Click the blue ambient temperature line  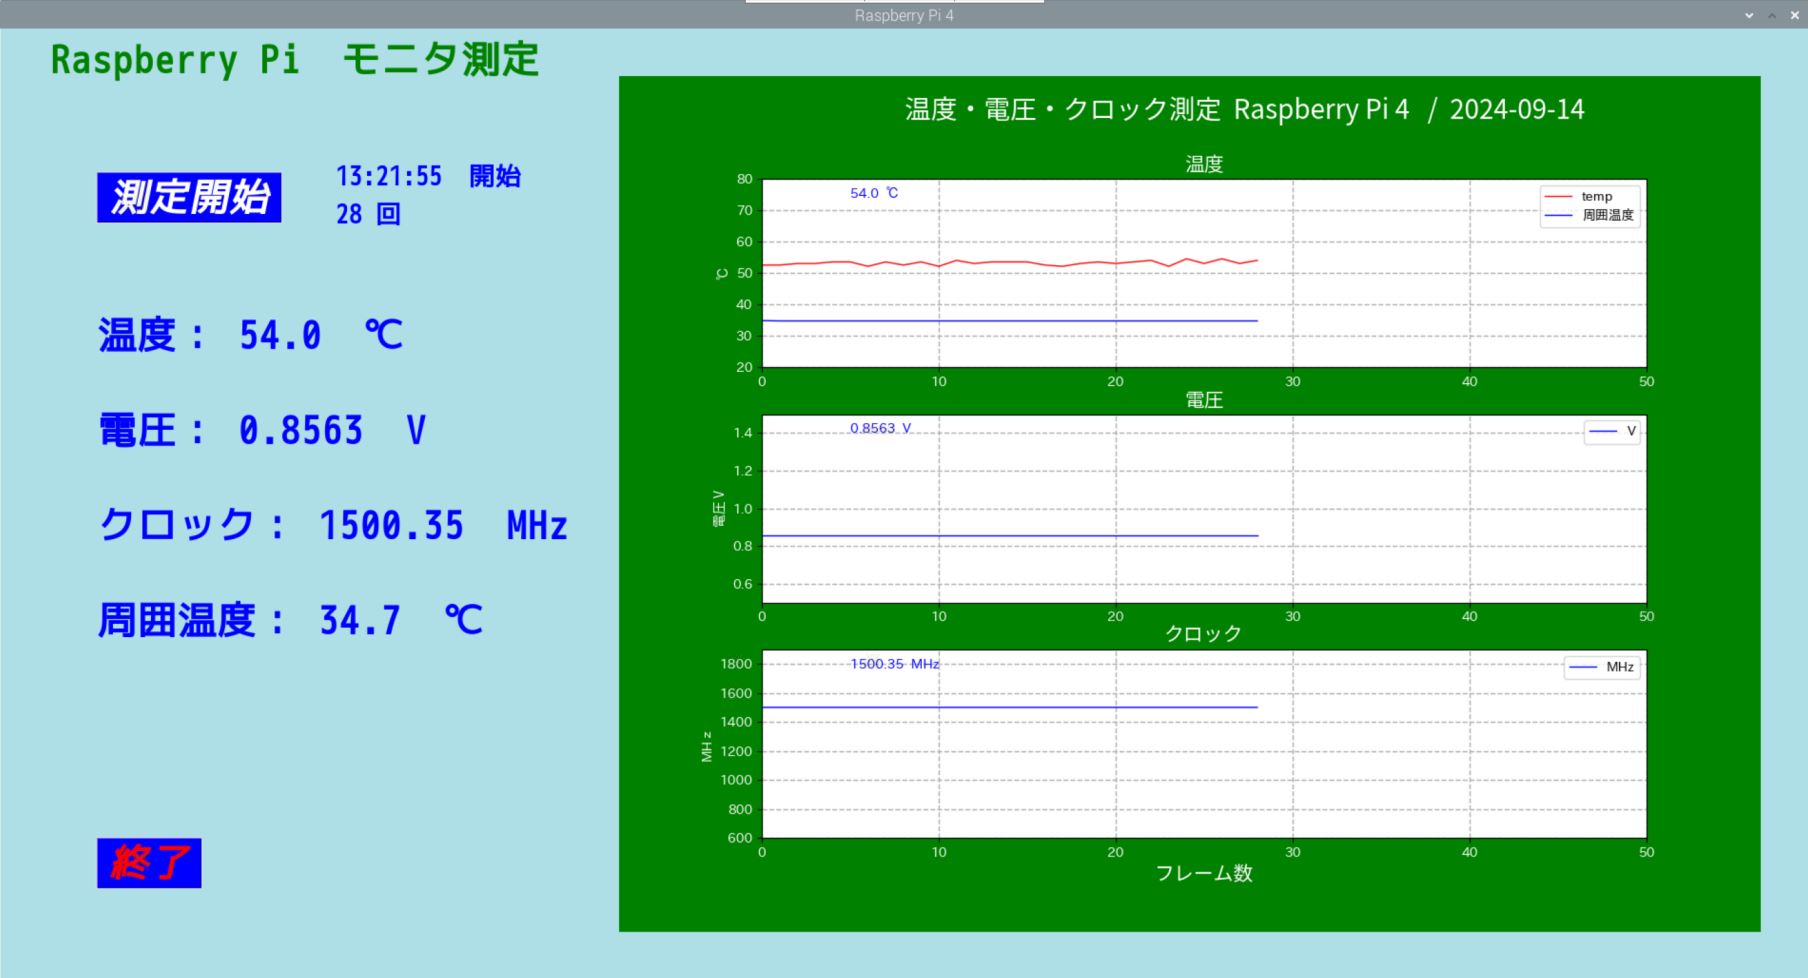(x=1010, y=321)
